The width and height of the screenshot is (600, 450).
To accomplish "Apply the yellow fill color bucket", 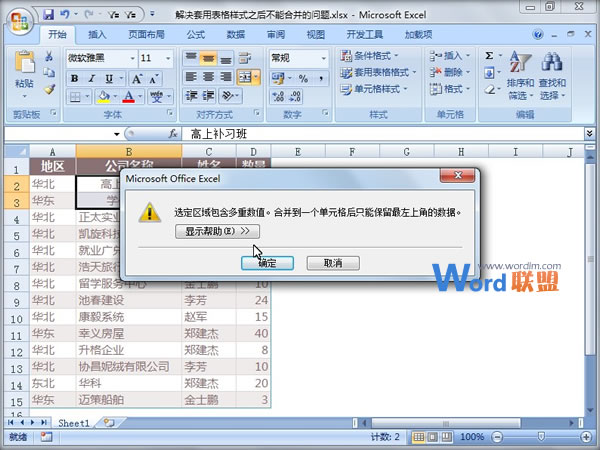I will (103, 96).
